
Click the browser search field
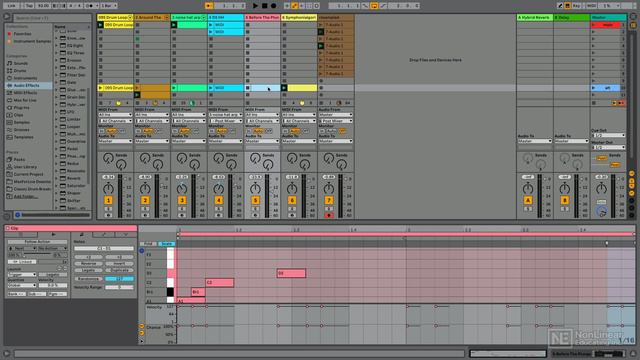pos(52,18)
